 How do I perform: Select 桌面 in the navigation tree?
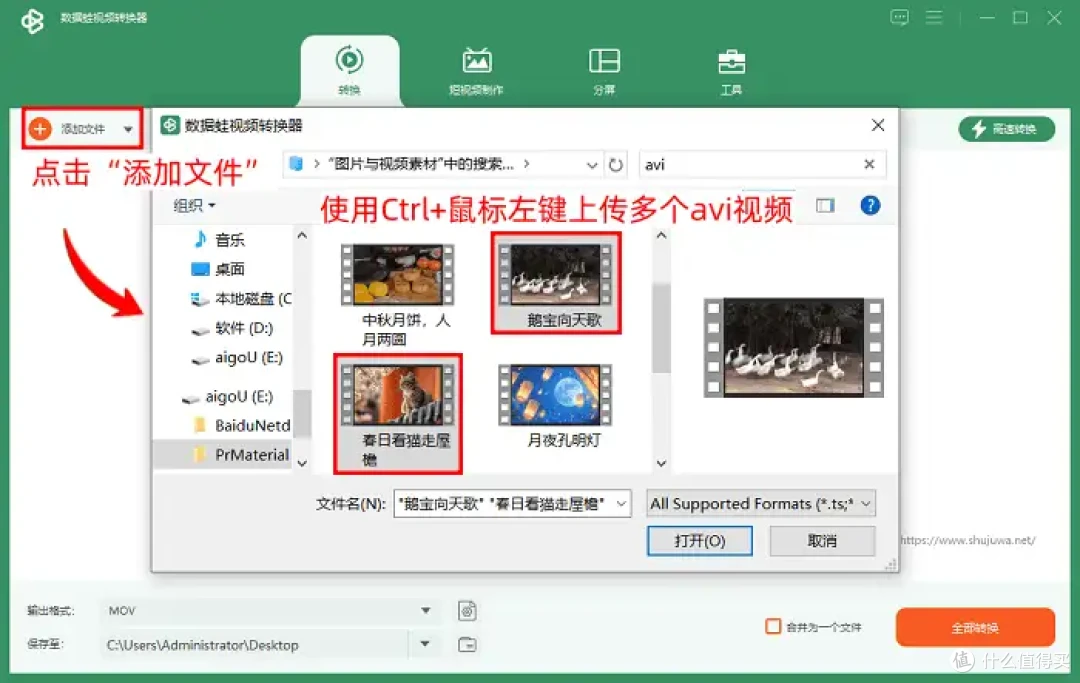coord(218,269)
